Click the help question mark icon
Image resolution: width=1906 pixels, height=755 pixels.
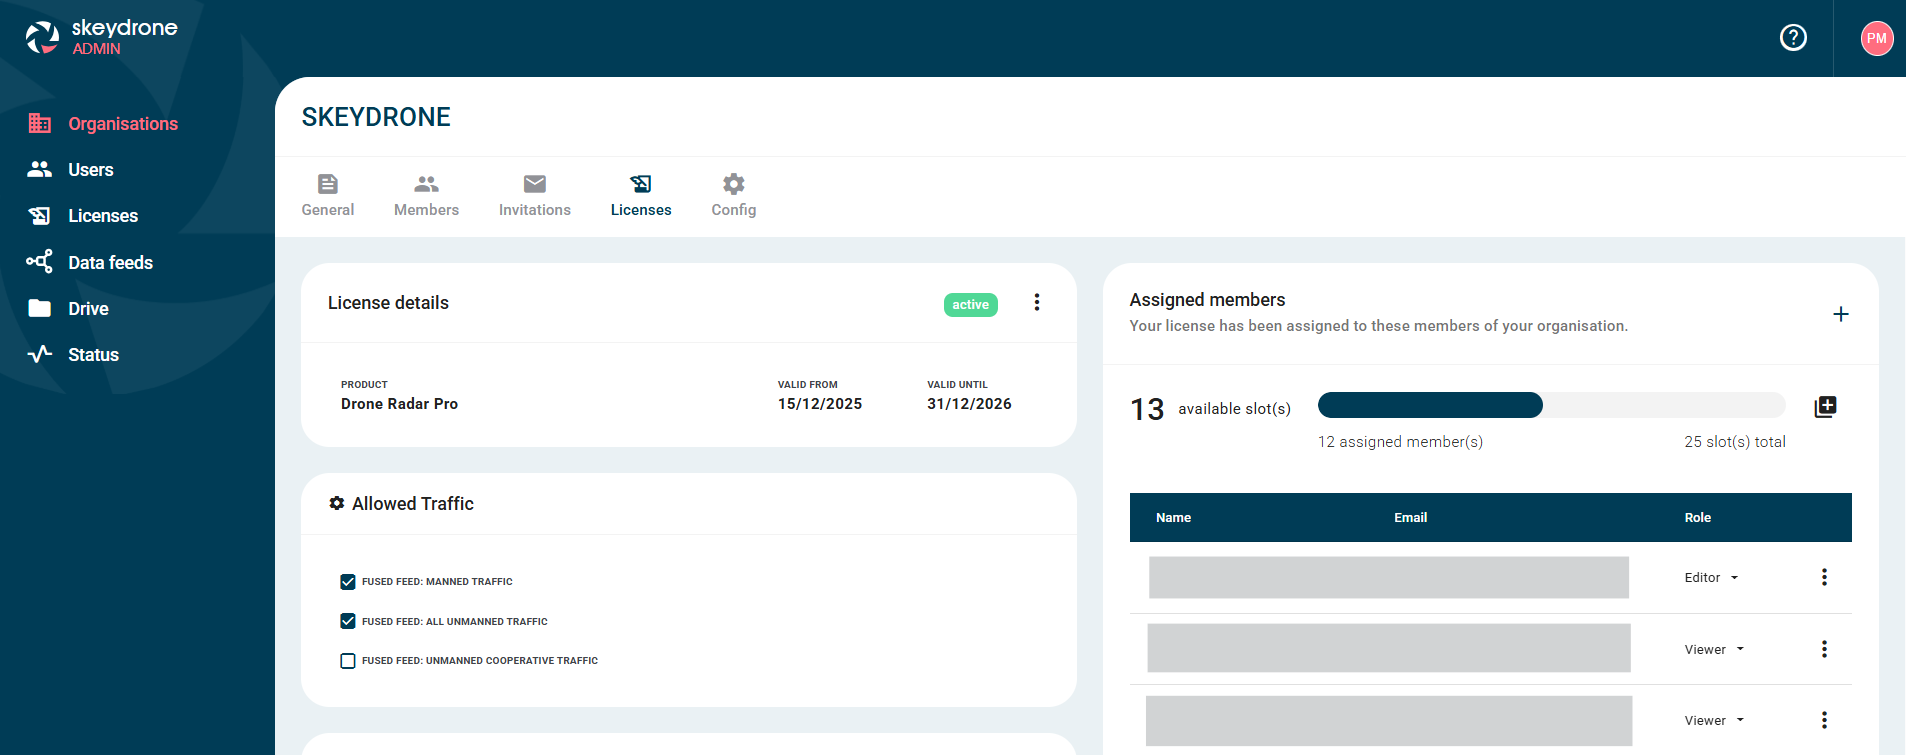[x=1793, y=38]
